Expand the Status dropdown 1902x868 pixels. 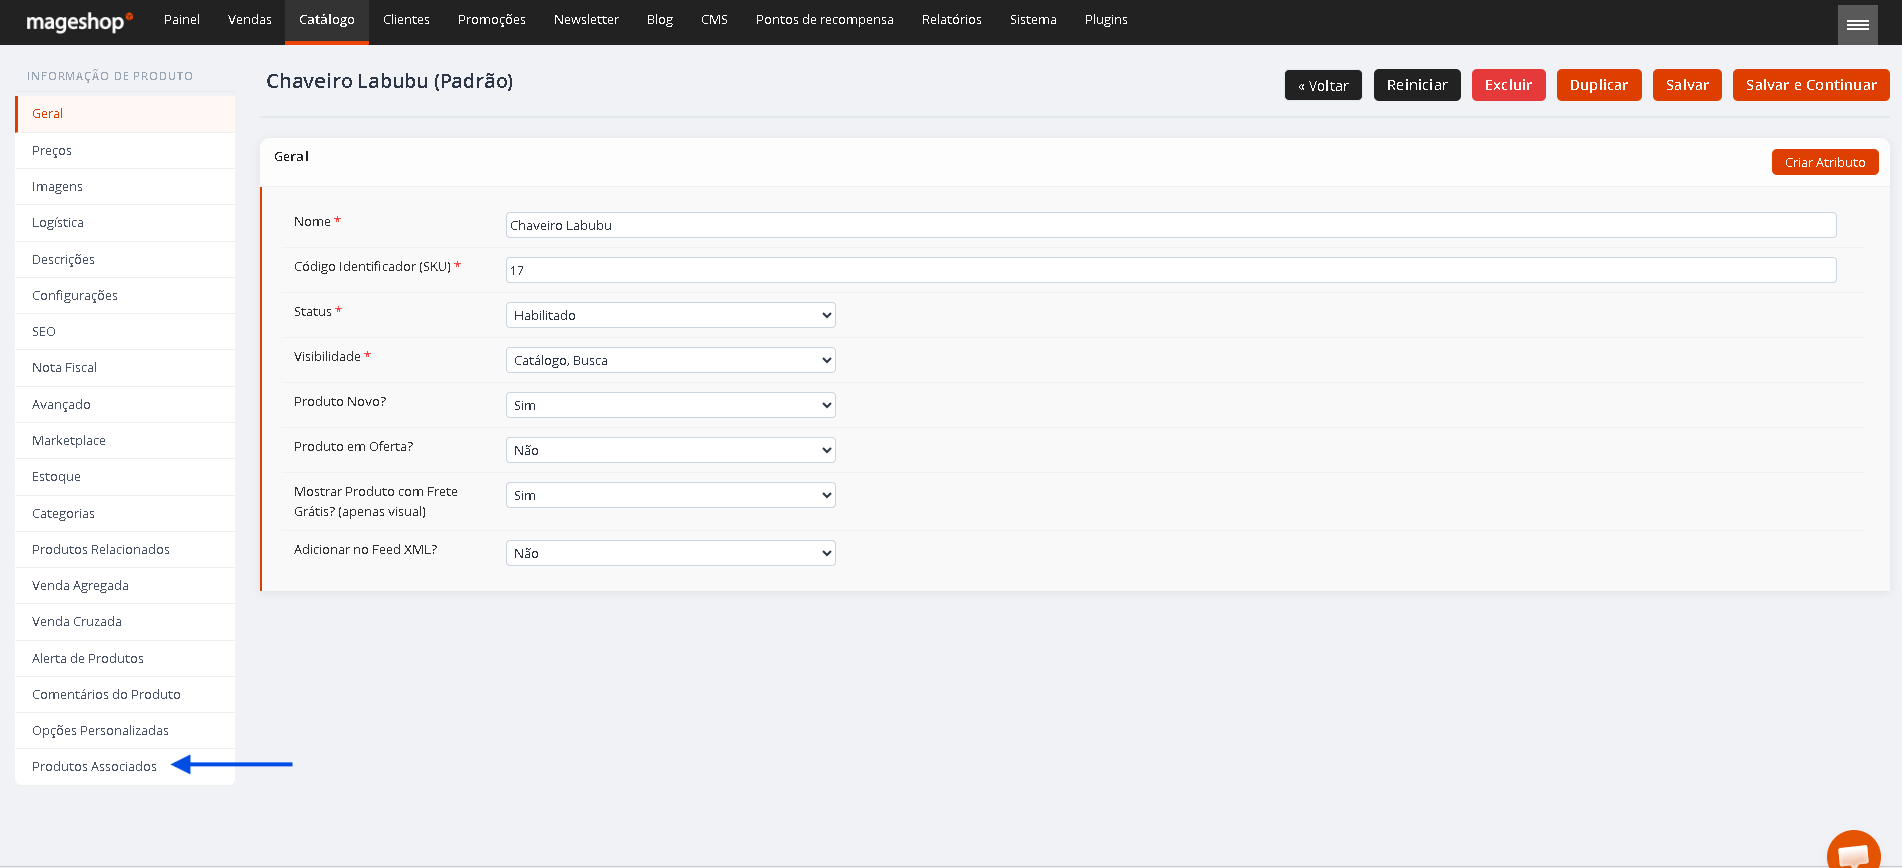pos(670,315)
